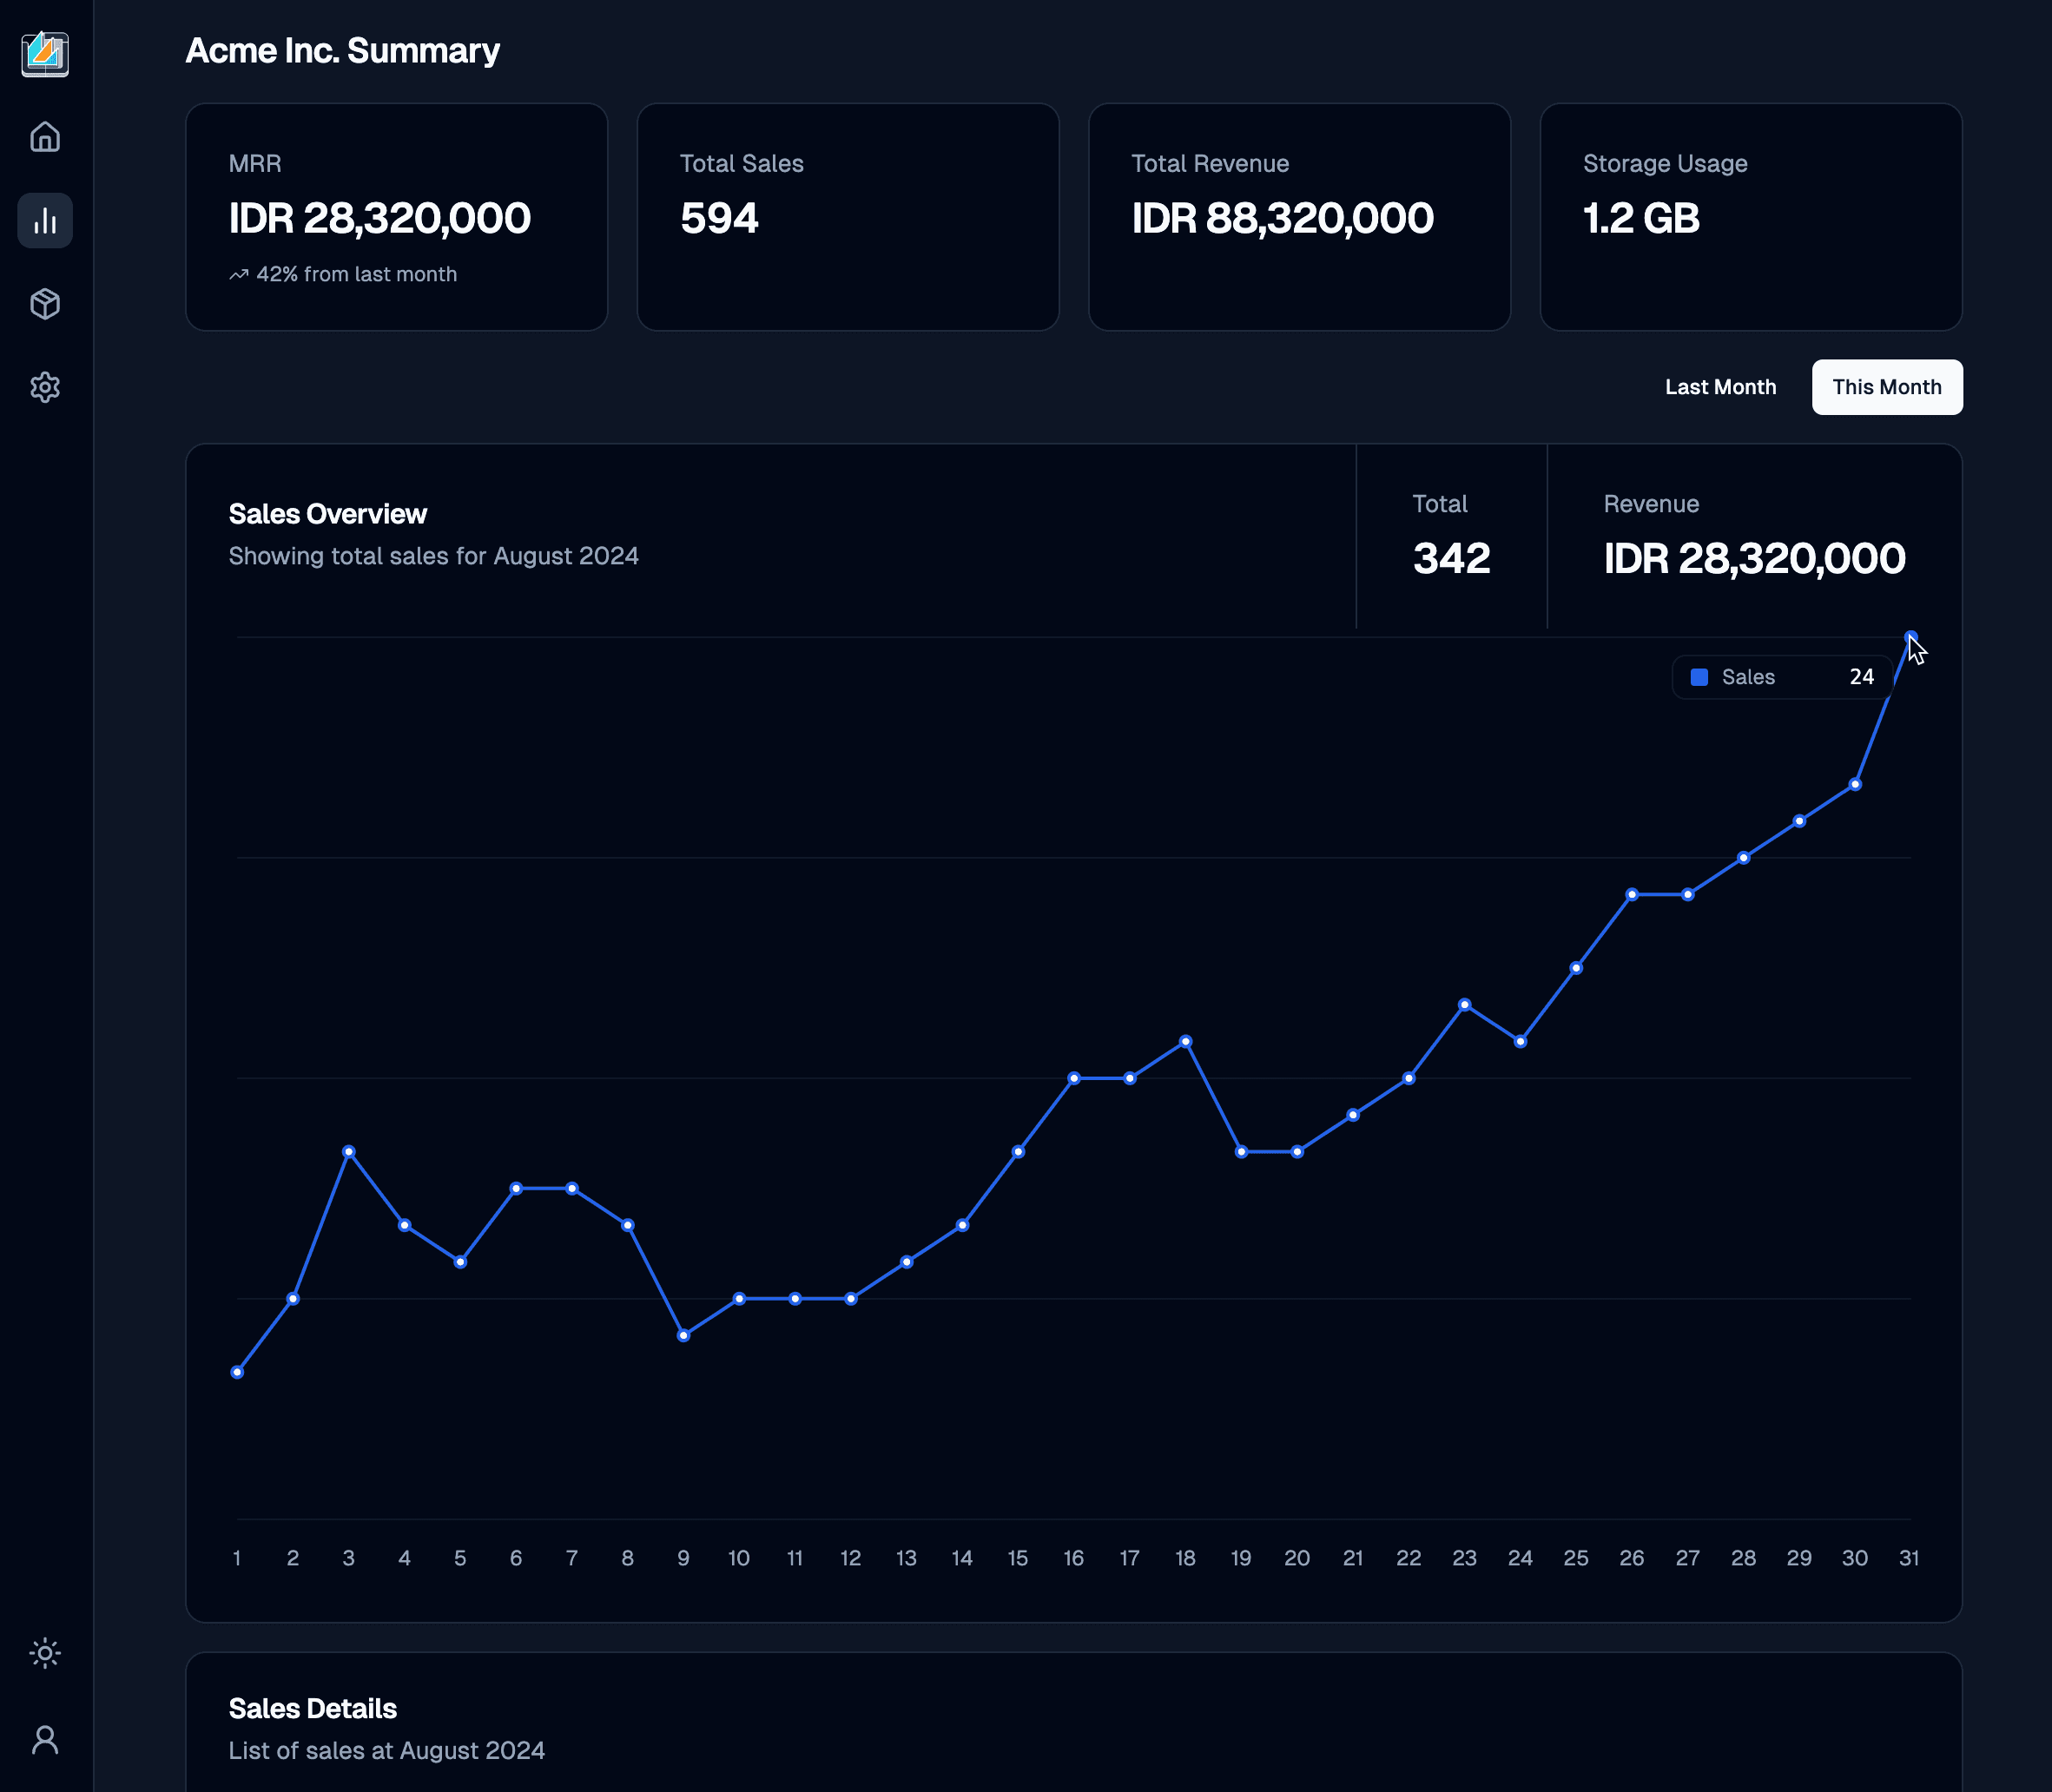Click the tooltip value 24
This screenshot has height=1792, width=2052.
[x=1862, y=677]
